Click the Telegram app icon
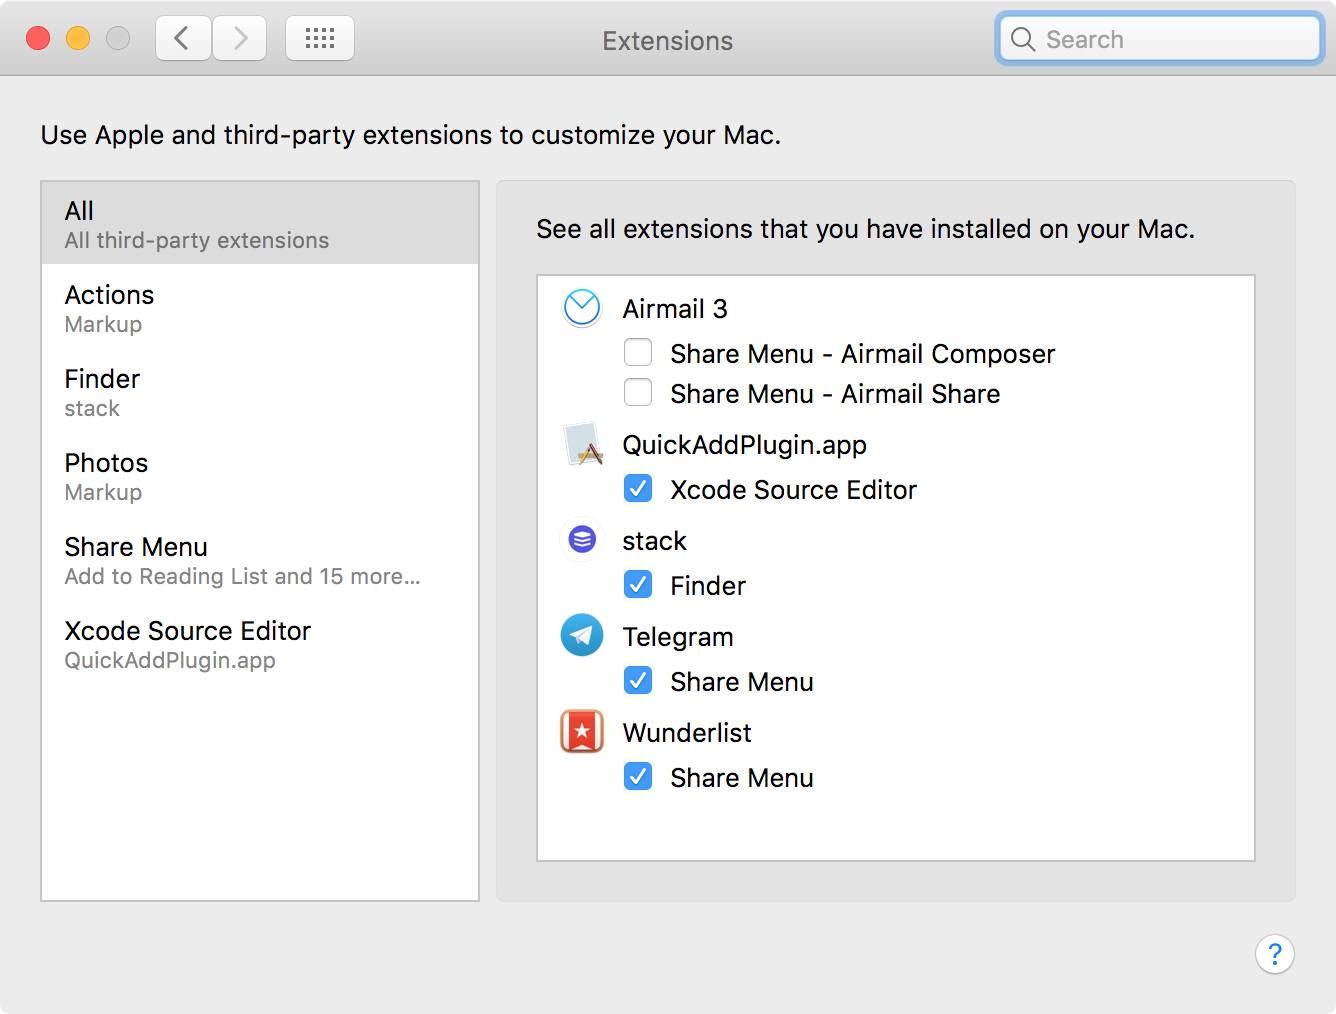The width and height of the screenshot is (1336, 1014). coord(582,635)
